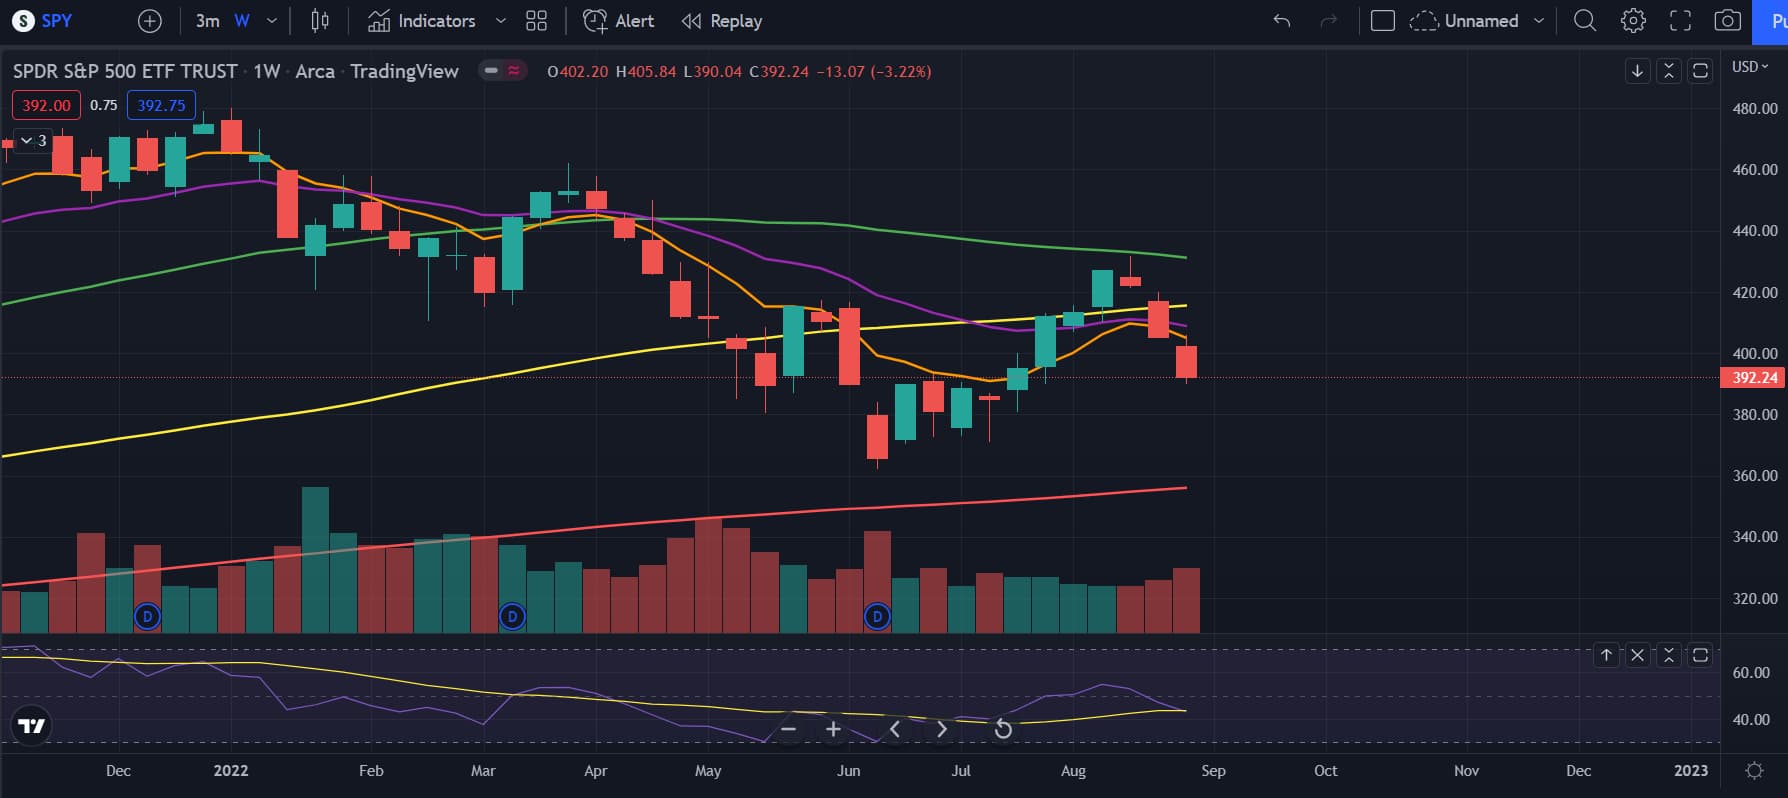The image size is (1788, 798).
Task: Click the Sep label on time axis
Action: [x=1213, y=771]
